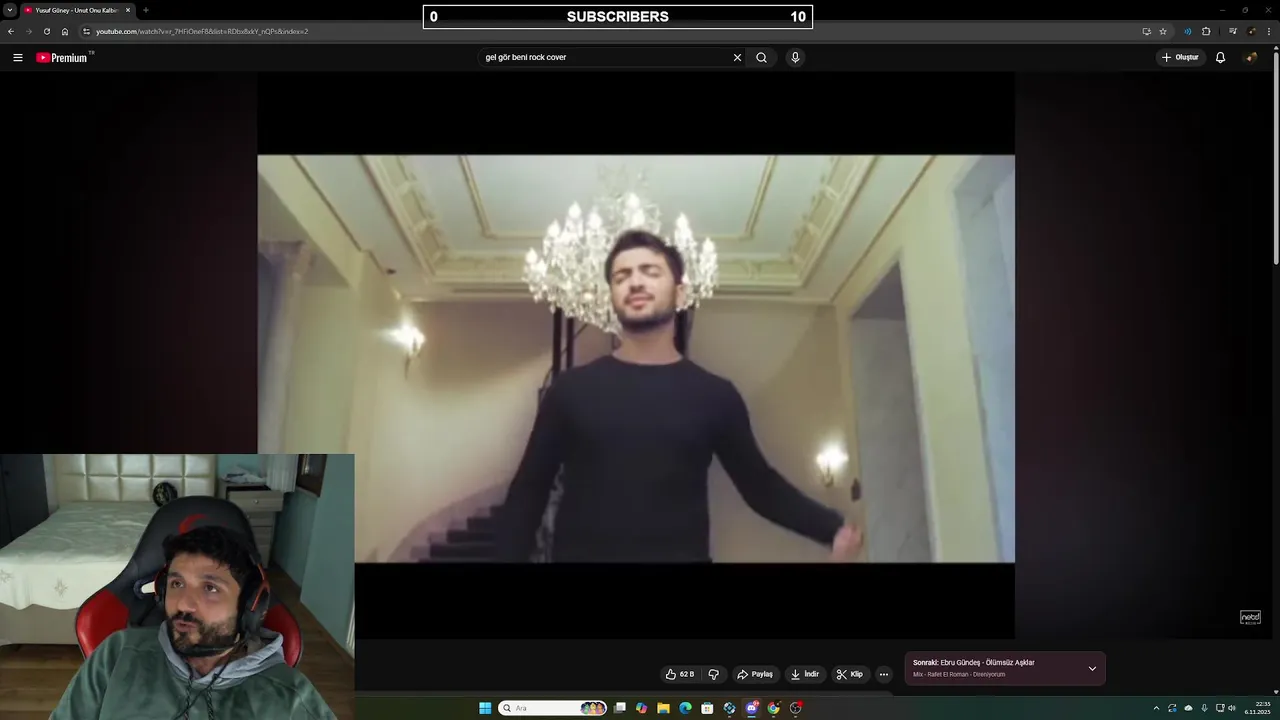Open browser home page
The image size is (1280, 720).
[65, 31]
